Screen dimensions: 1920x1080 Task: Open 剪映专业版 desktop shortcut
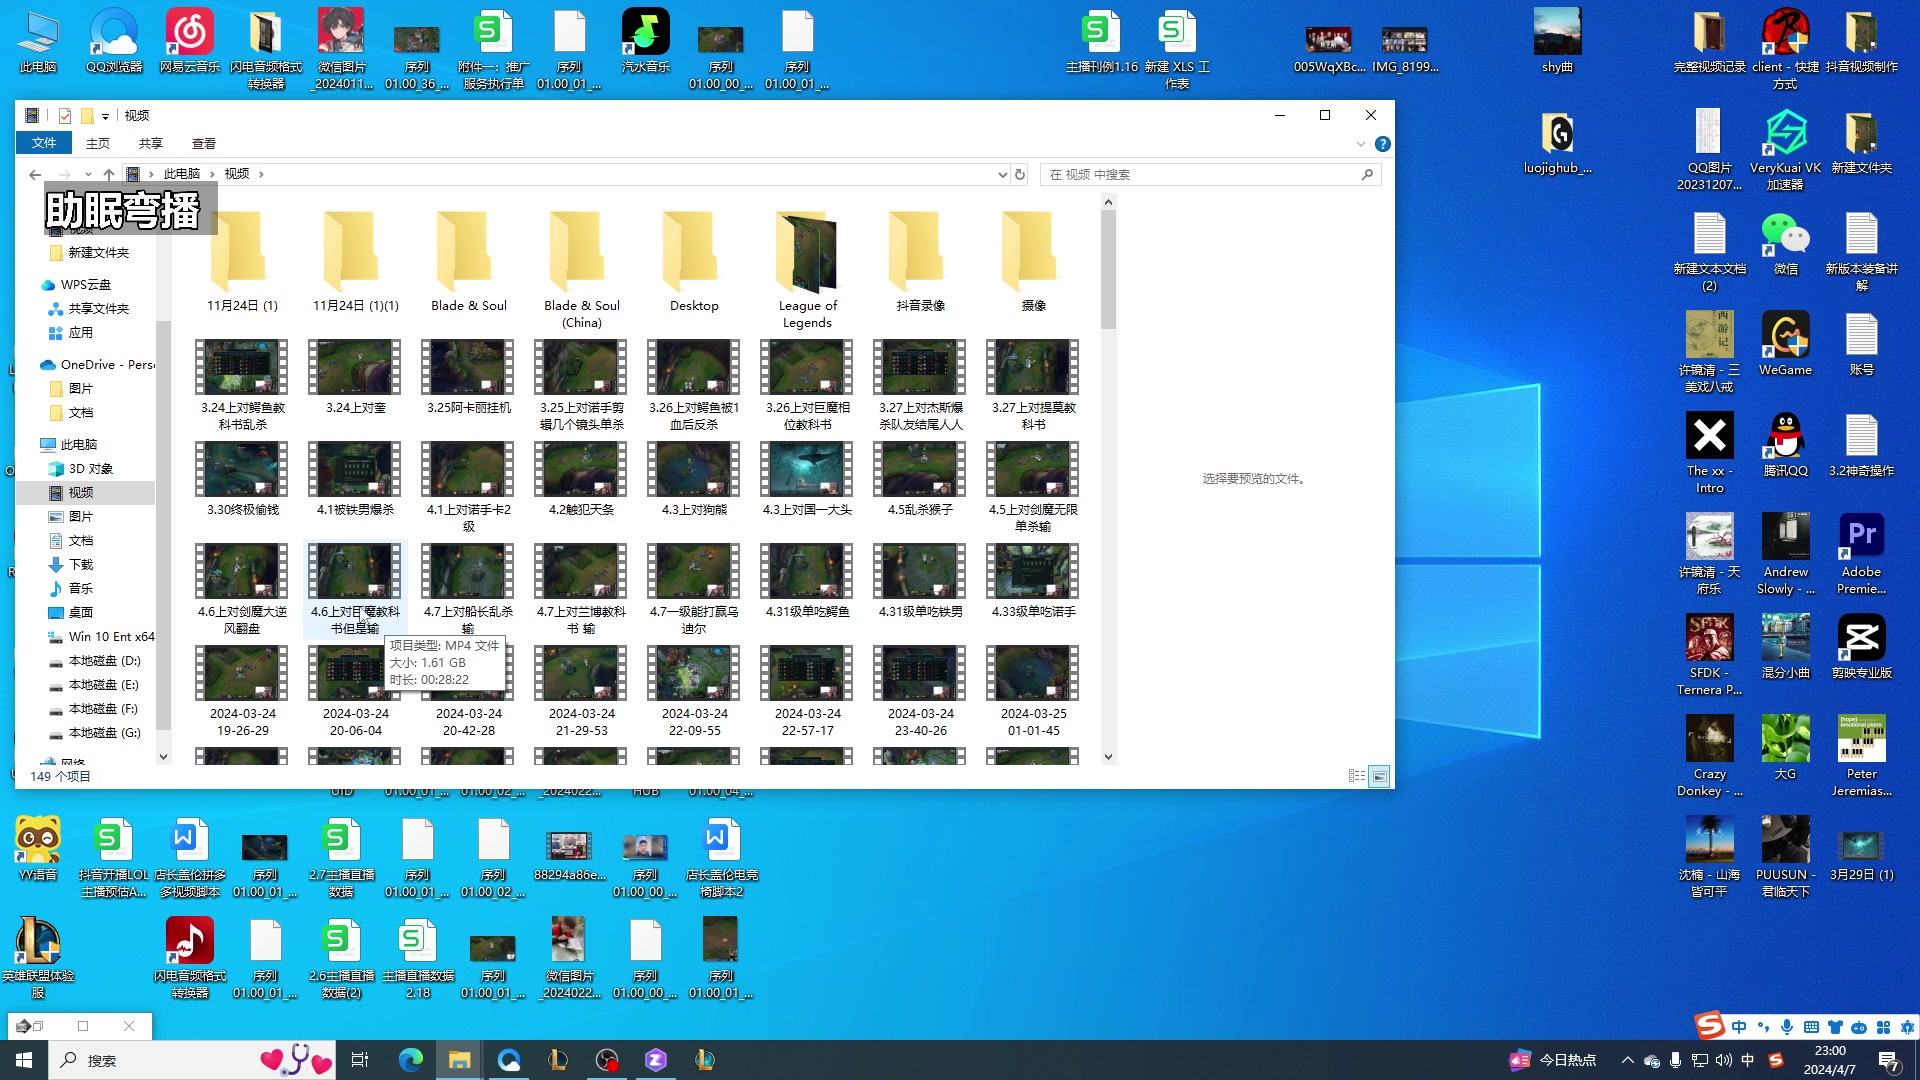click(x=1861, y=647)
